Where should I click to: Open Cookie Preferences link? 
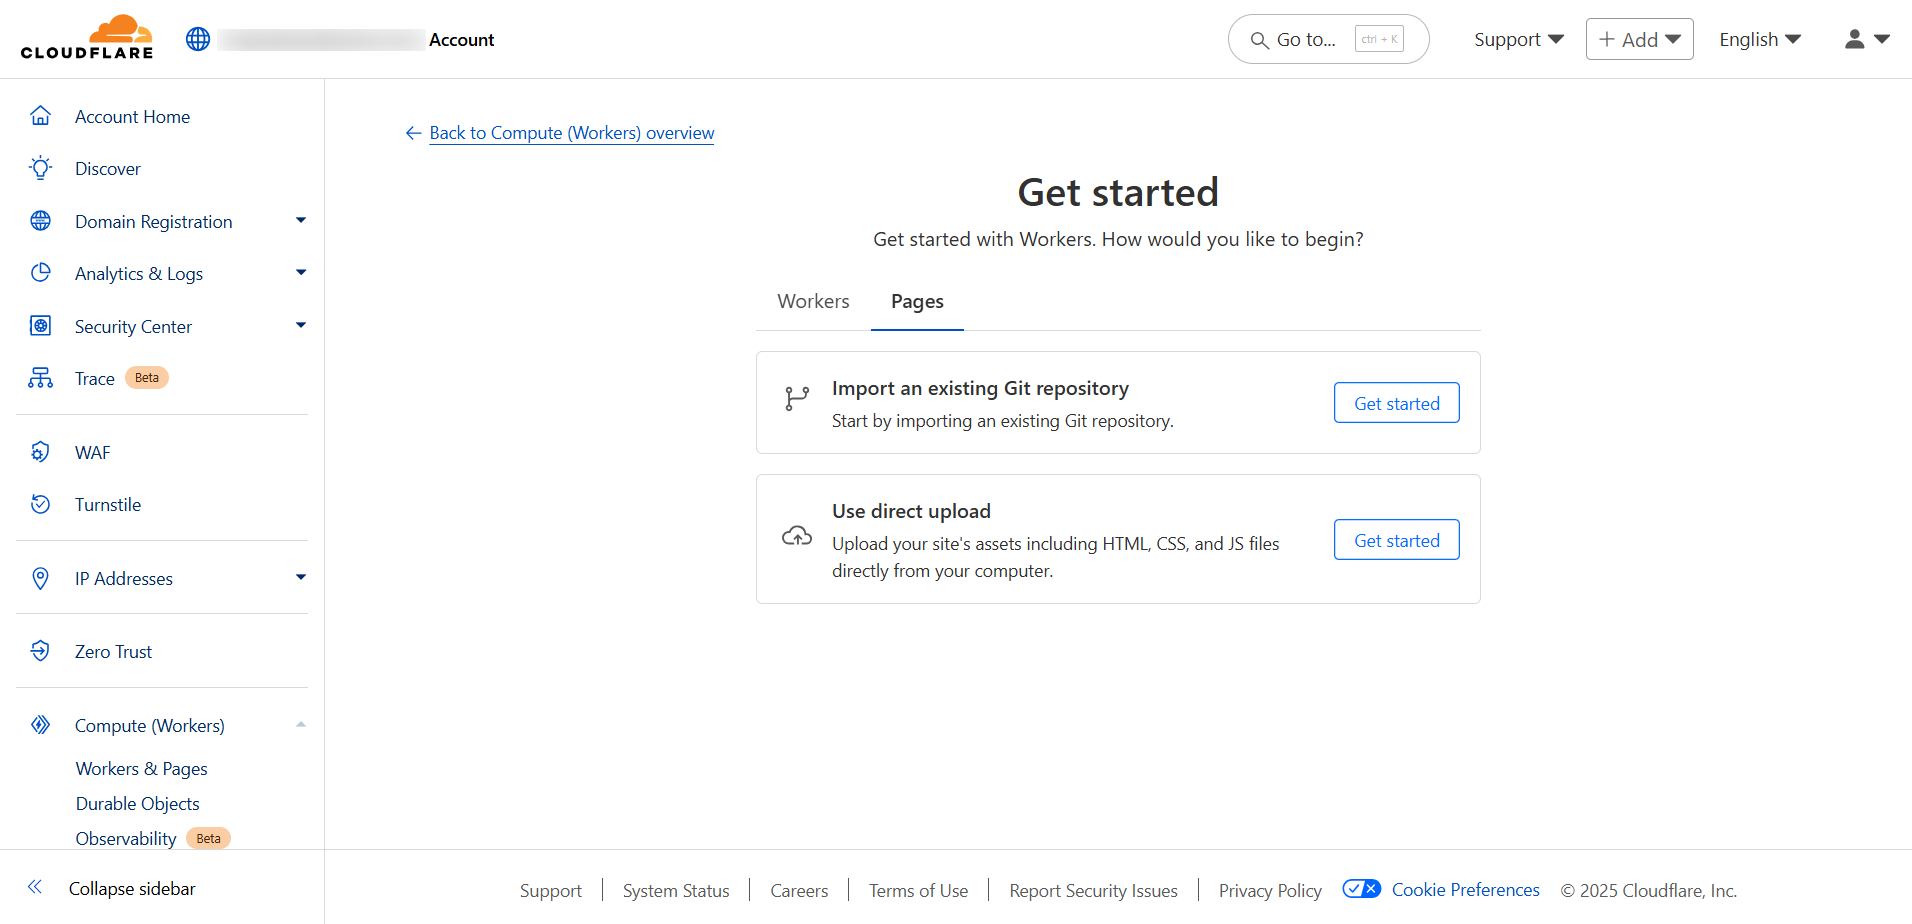(x=1465, y=889)
